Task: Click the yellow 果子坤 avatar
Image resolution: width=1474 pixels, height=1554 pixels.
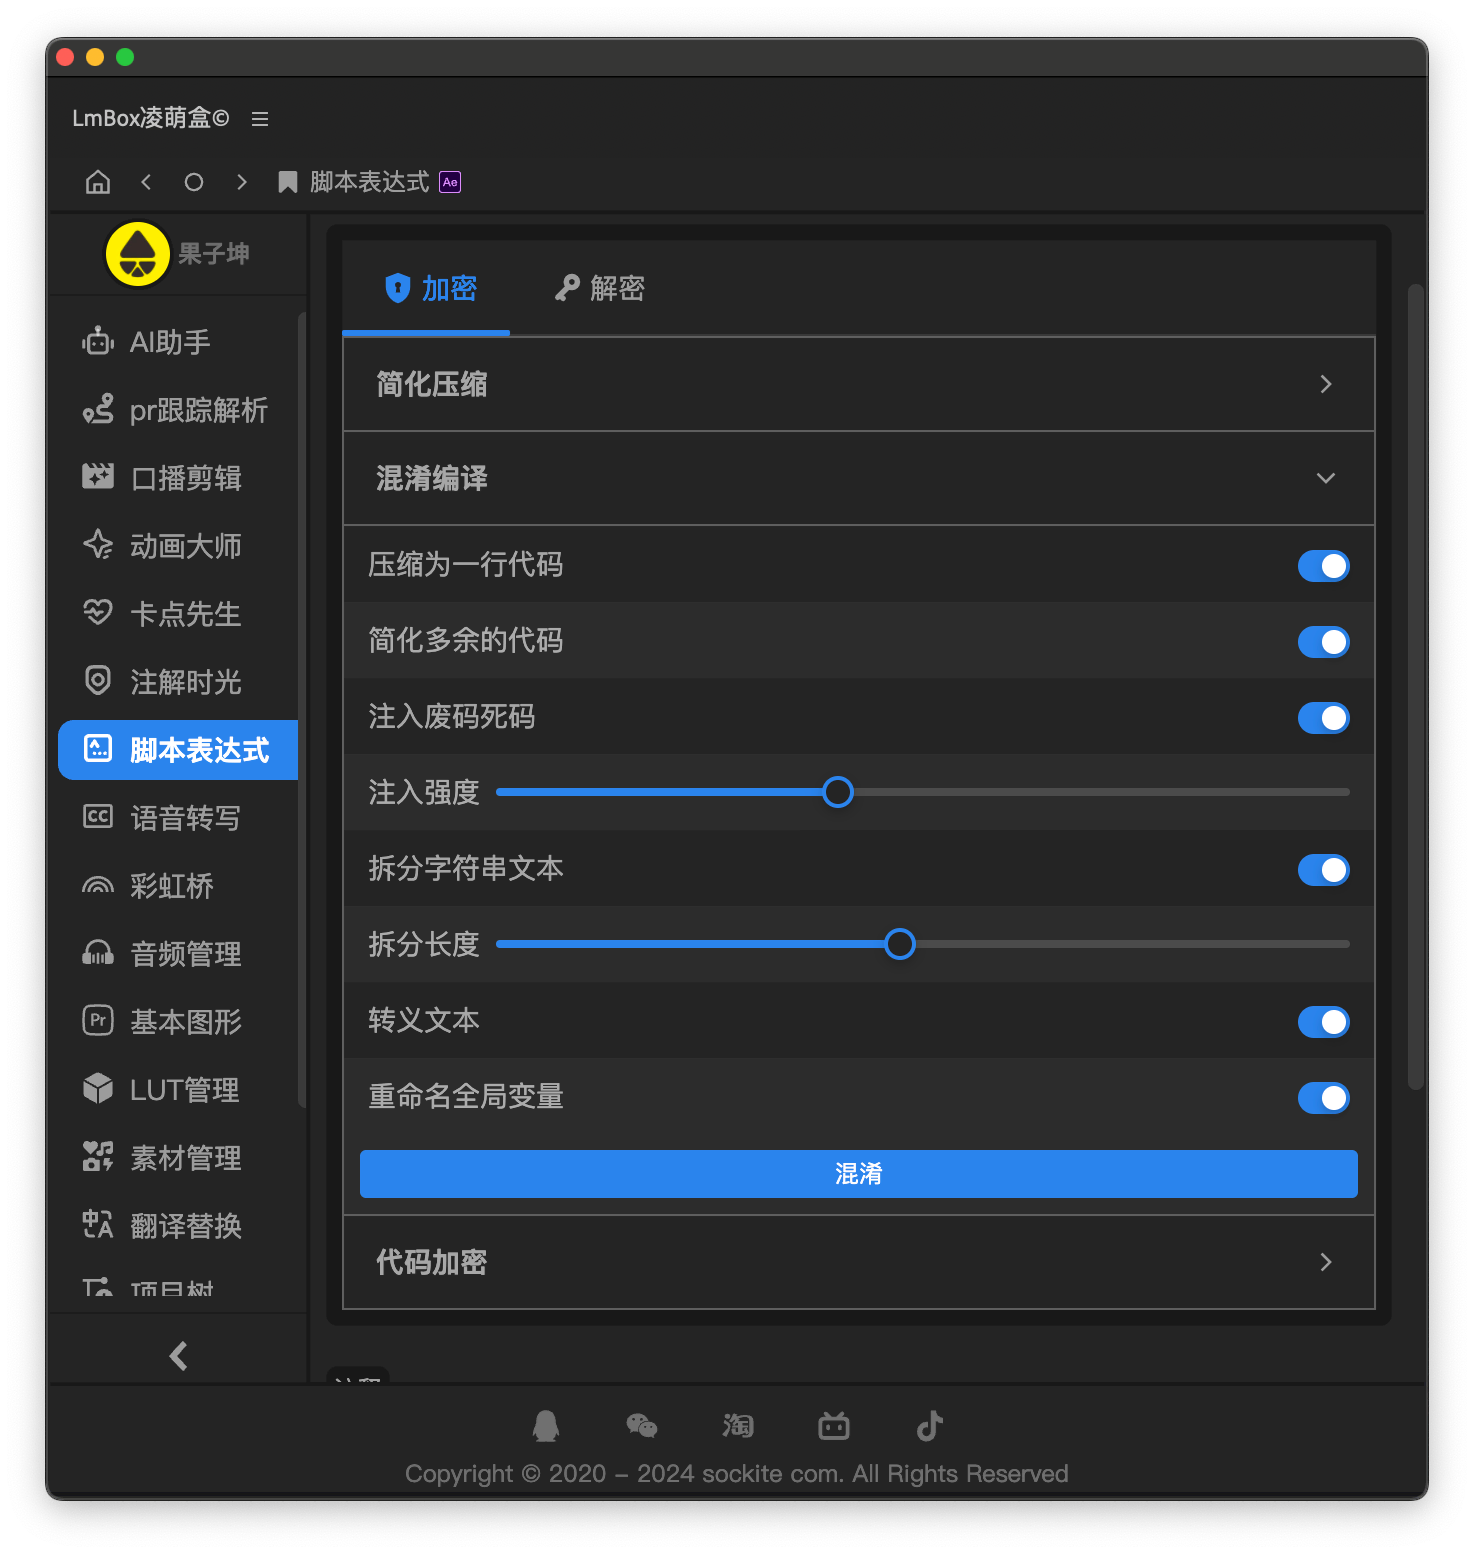Action: pos(138,254)
